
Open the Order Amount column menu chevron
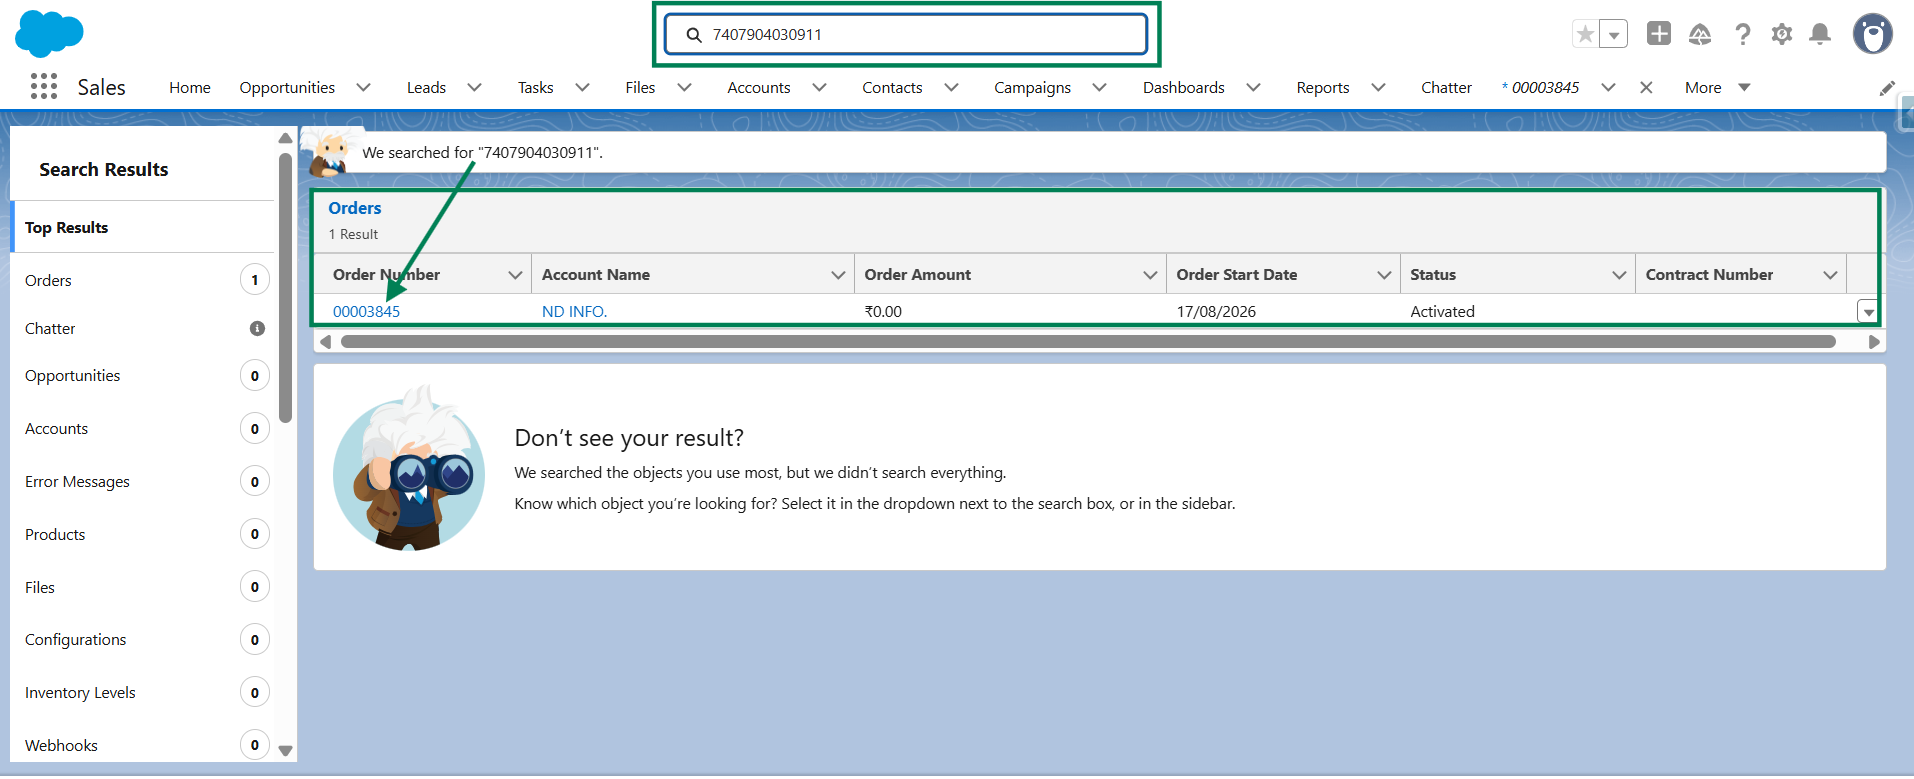[1150, 275]
